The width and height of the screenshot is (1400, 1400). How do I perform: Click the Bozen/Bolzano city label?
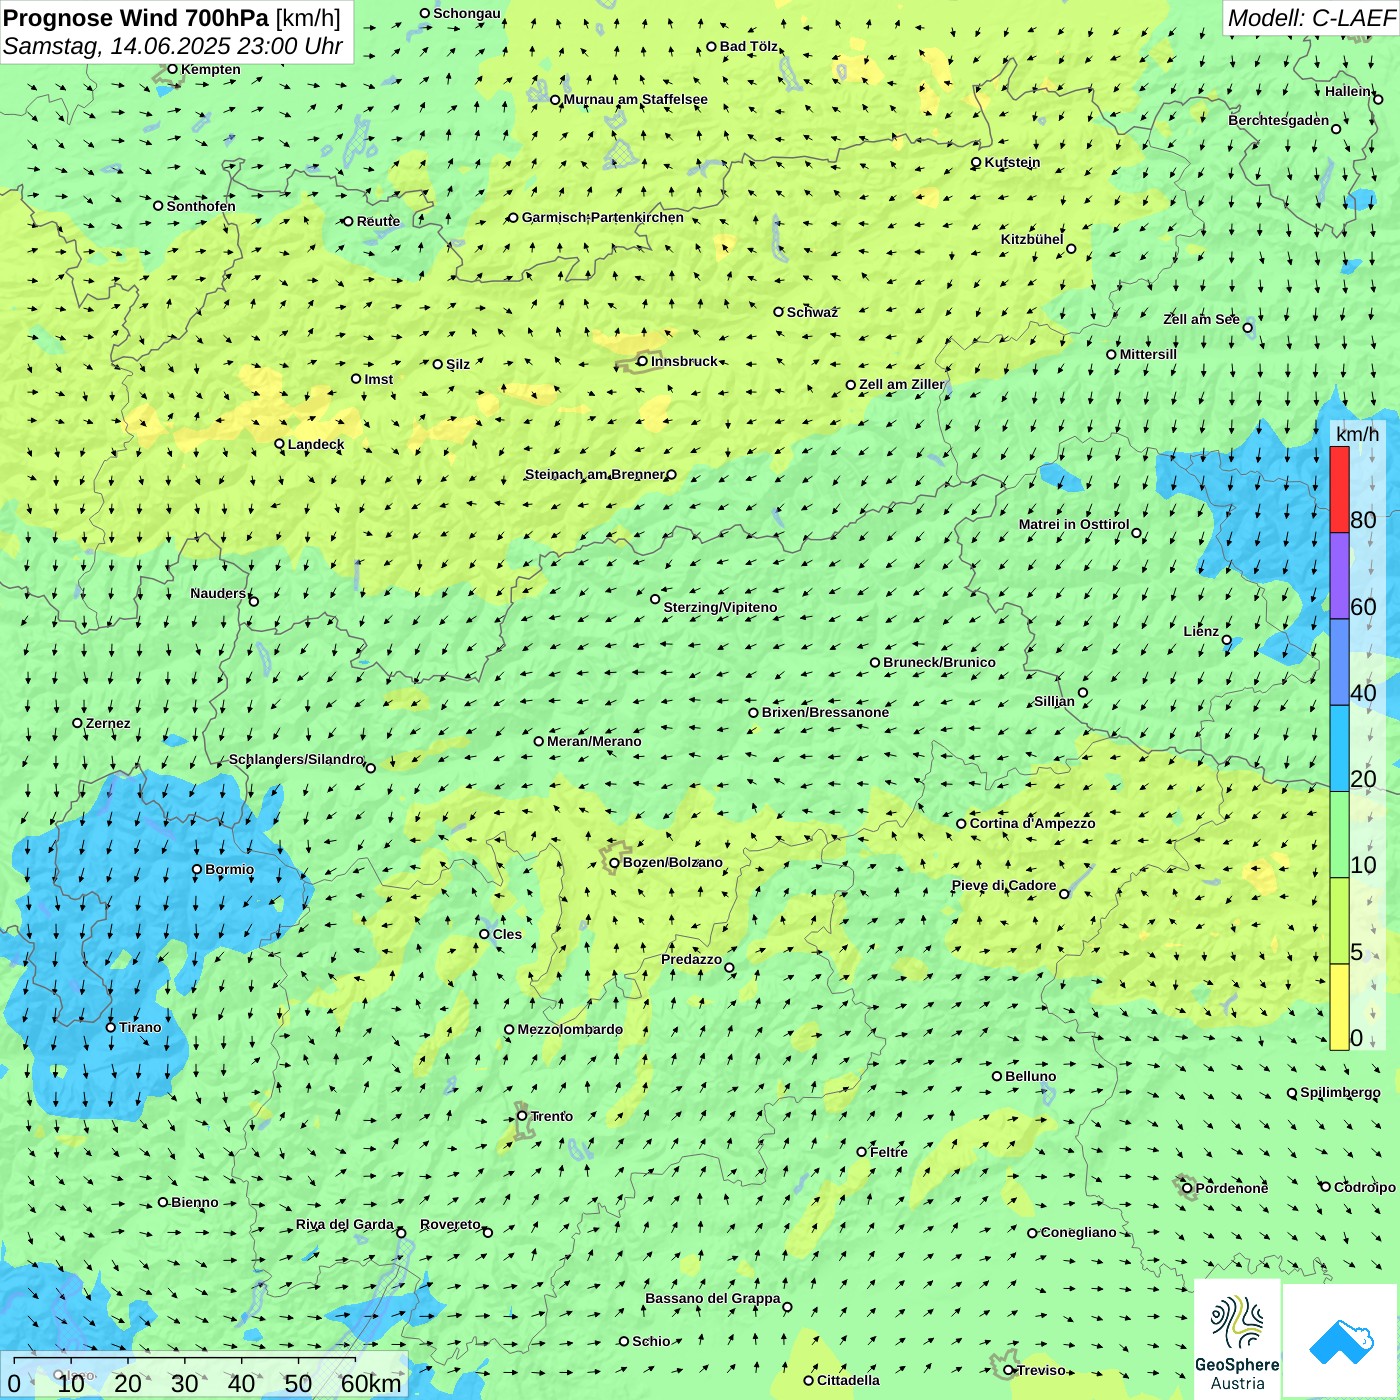(x=672, y=862)
